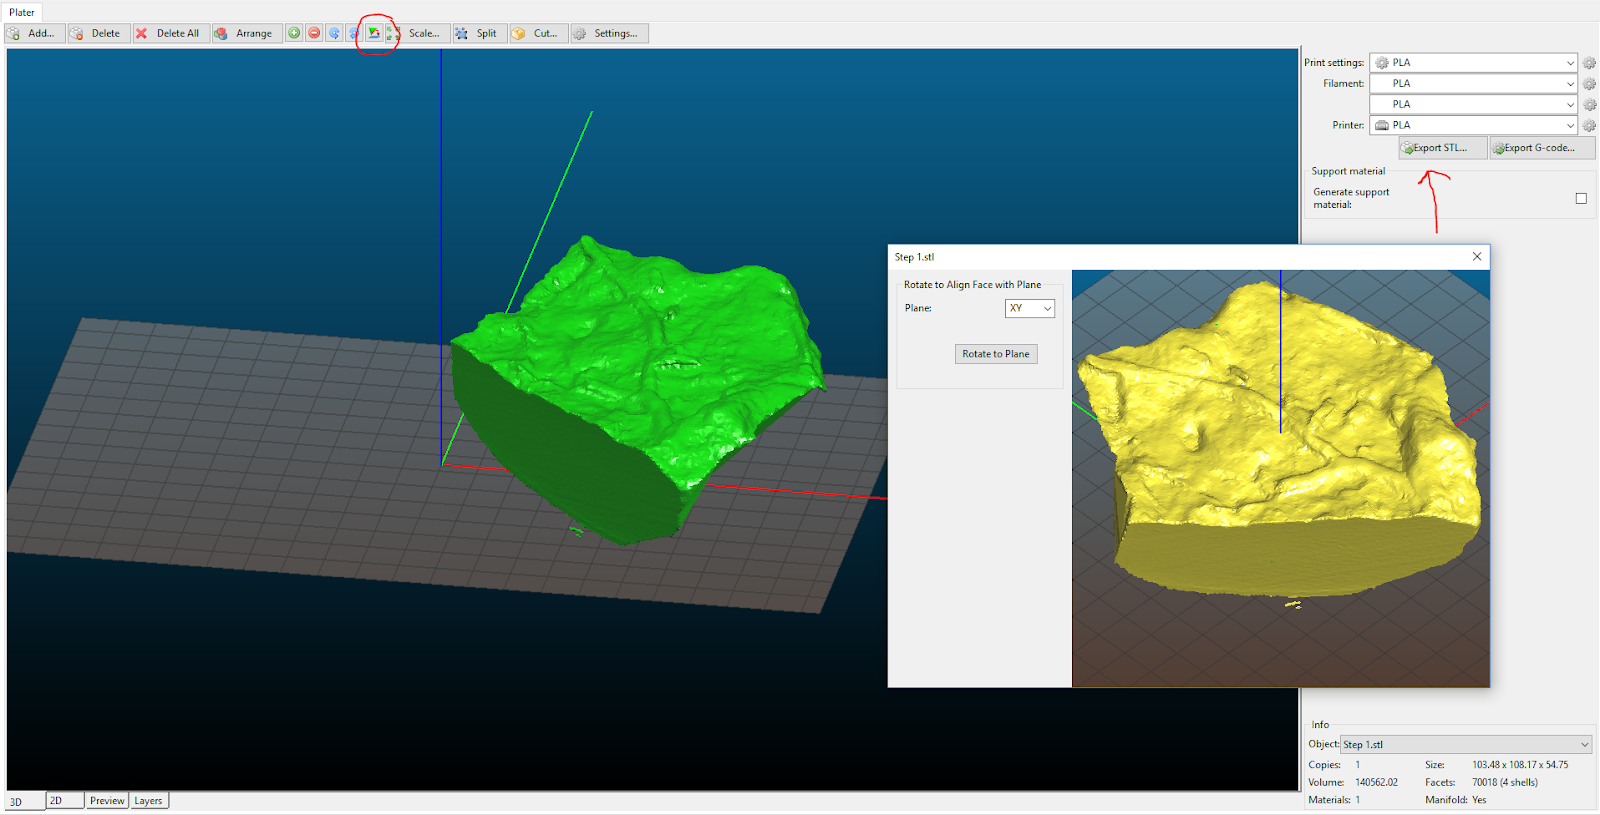
Task: Click the Rotate to Plane button
Action: click(996, 354)
